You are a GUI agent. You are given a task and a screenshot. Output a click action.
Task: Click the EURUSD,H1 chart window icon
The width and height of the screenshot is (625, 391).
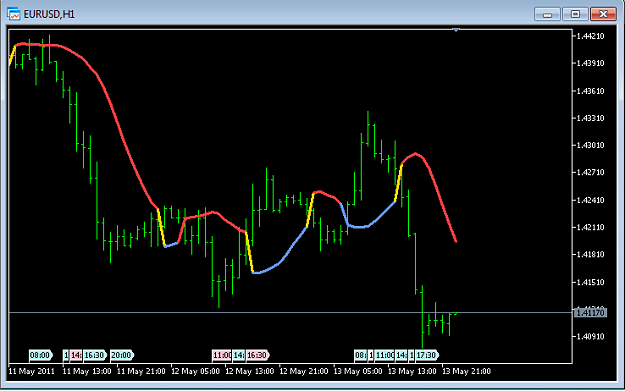pyautogui.click(x=14, y=14)
